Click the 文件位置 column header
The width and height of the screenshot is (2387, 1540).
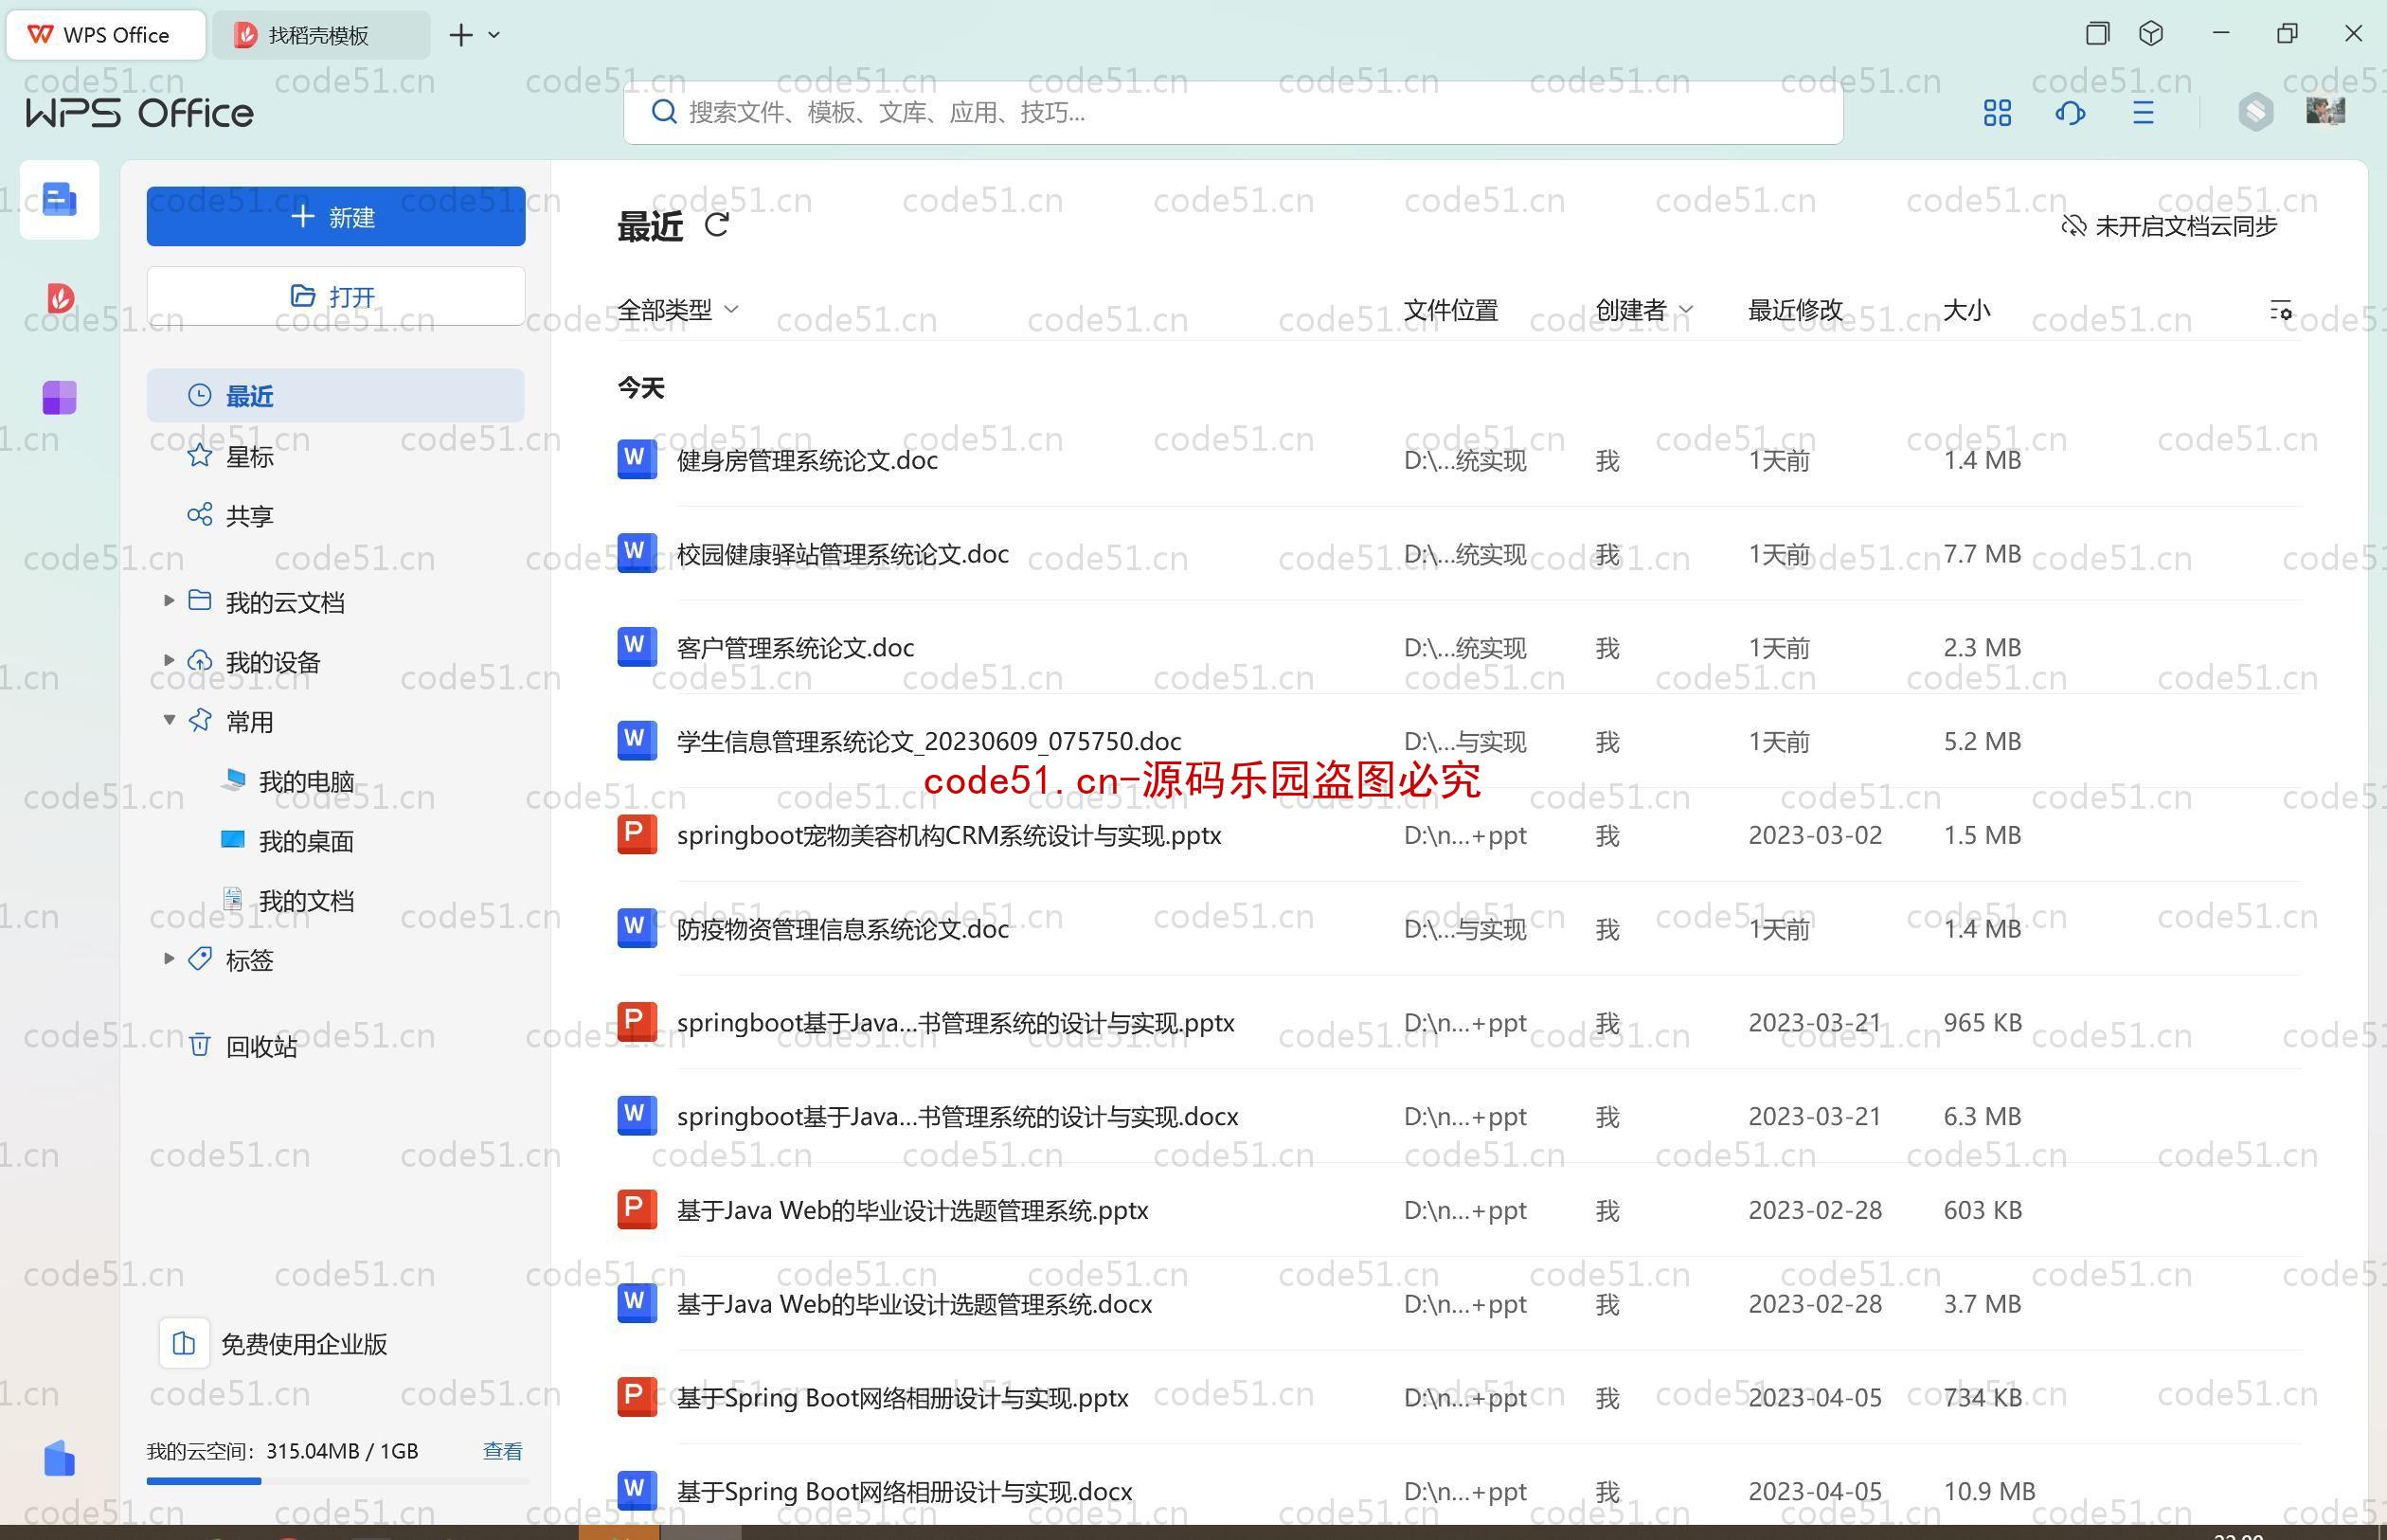[x=1450, y=310]
